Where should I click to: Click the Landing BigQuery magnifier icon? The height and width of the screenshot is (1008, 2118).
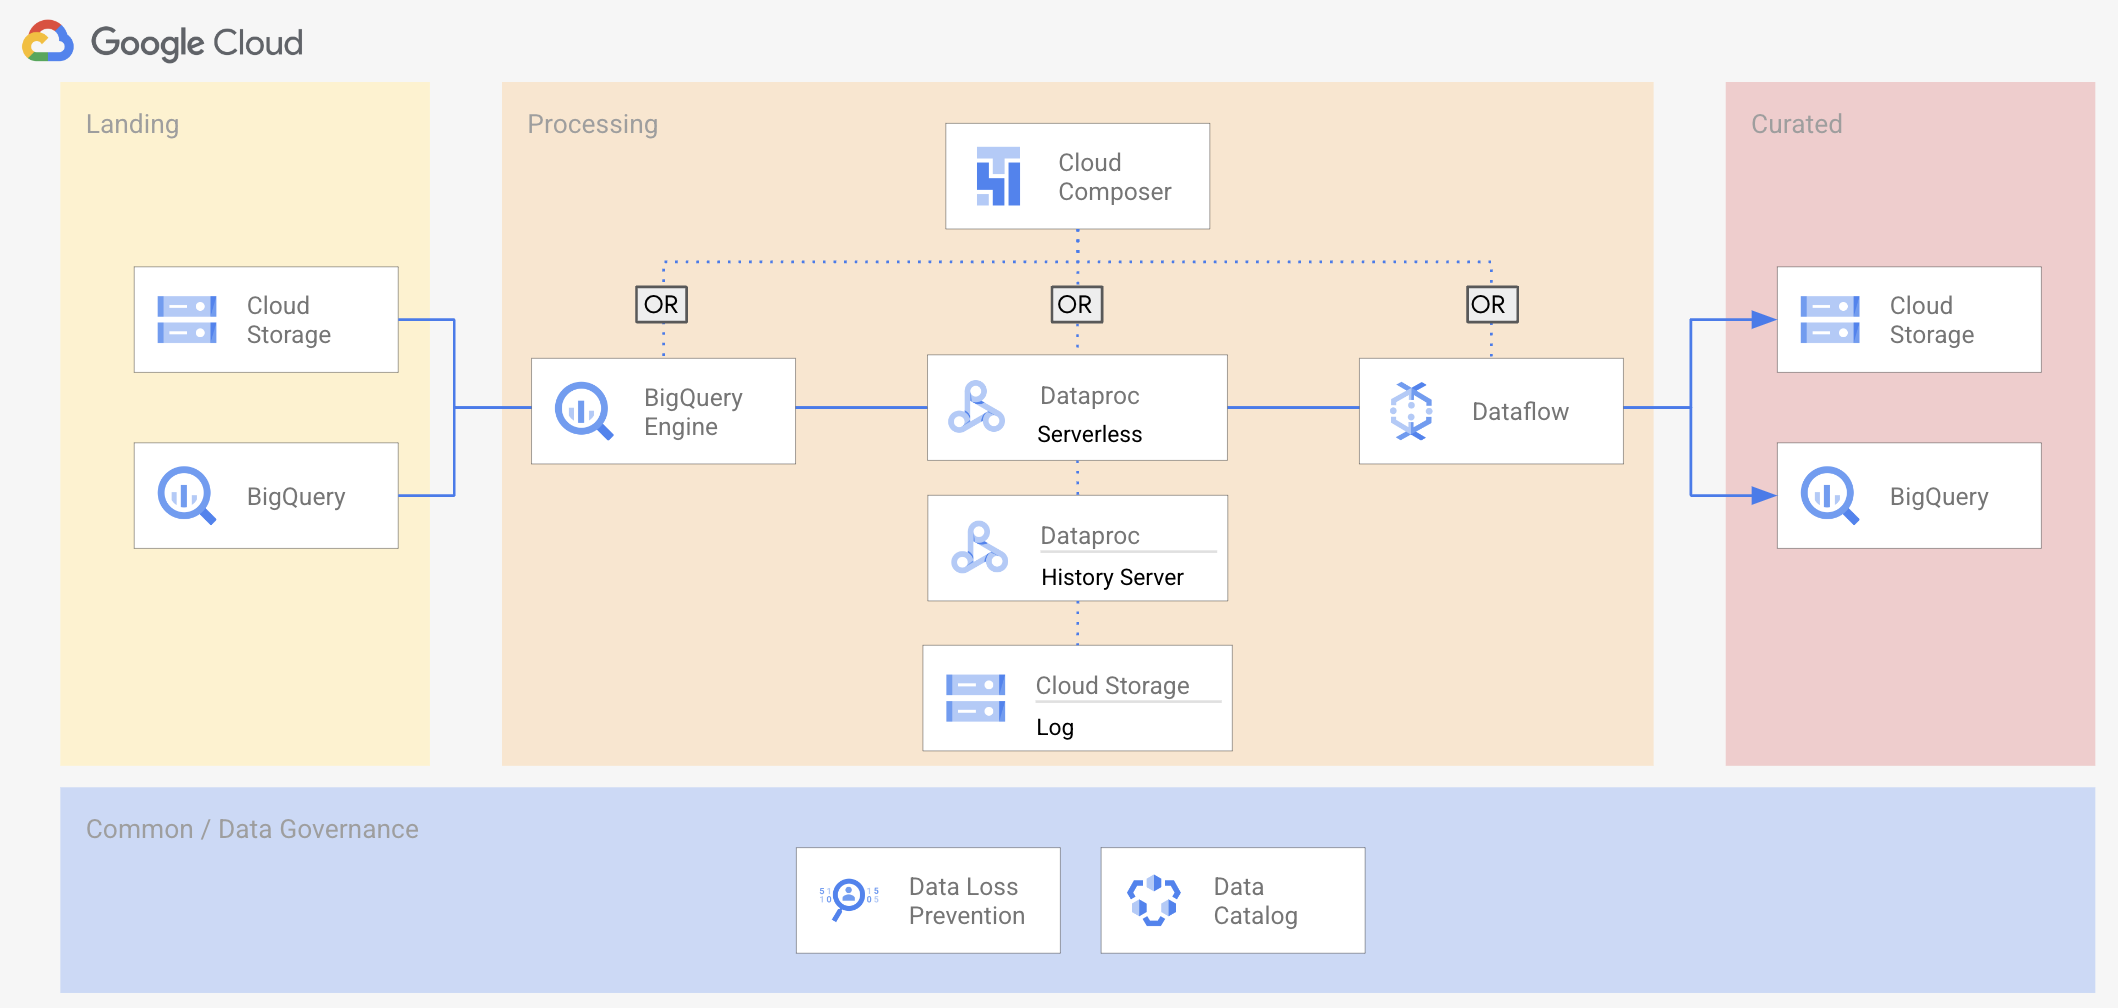point(187,495)
